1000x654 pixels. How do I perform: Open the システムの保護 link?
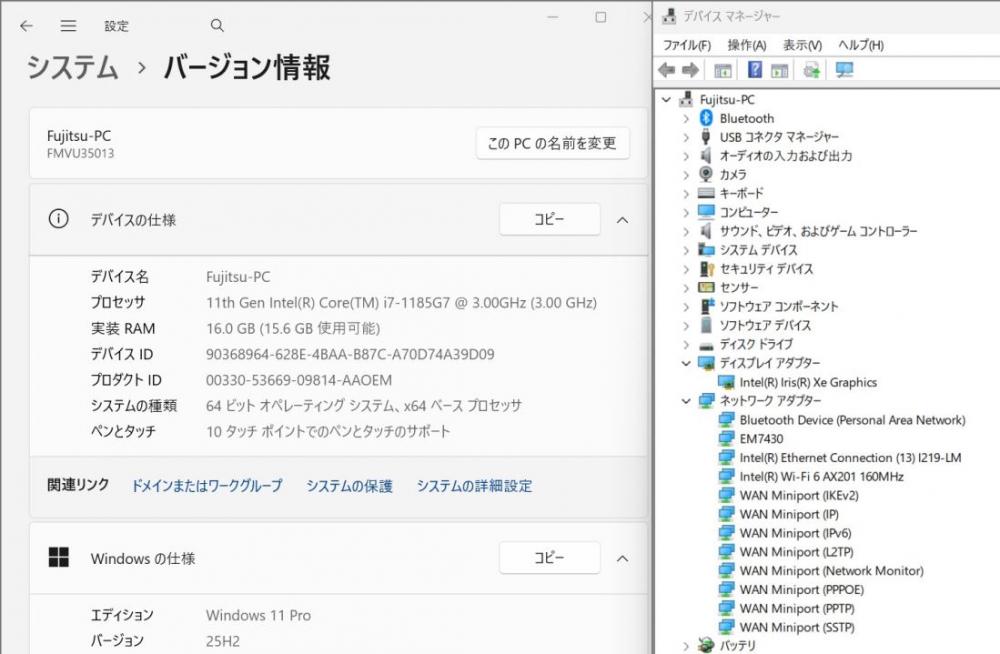(x=349, y=486)
